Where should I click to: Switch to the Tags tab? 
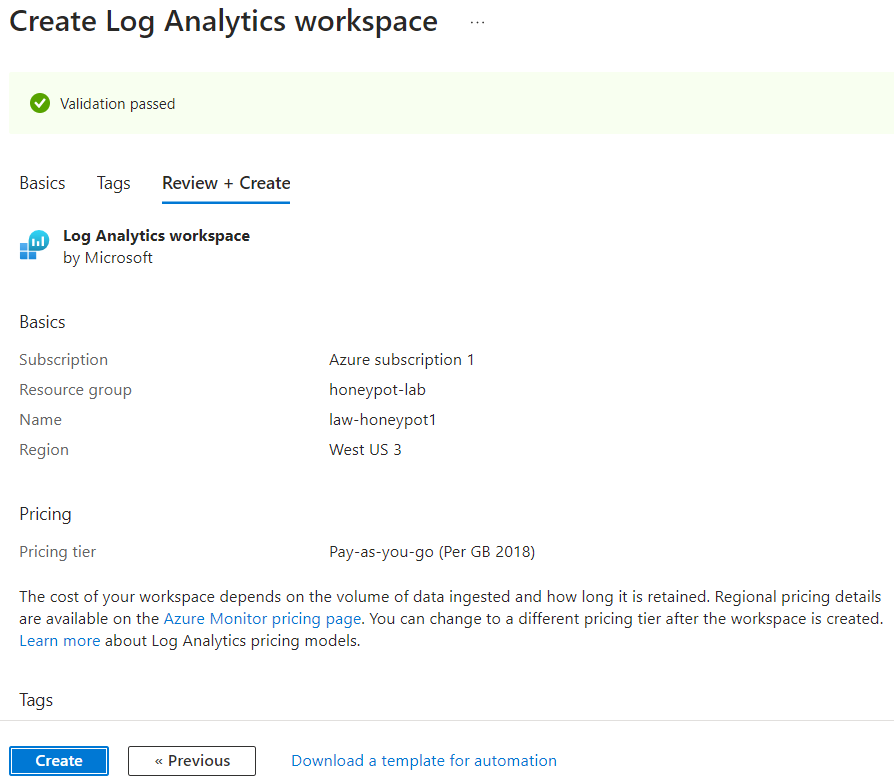[x=113, y=183]
